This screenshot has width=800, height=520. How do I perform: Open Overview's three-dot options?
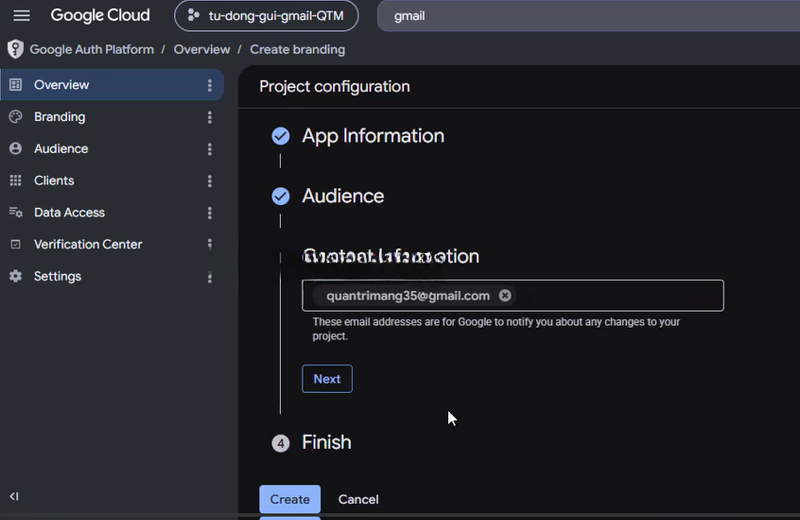click(210, 85)
